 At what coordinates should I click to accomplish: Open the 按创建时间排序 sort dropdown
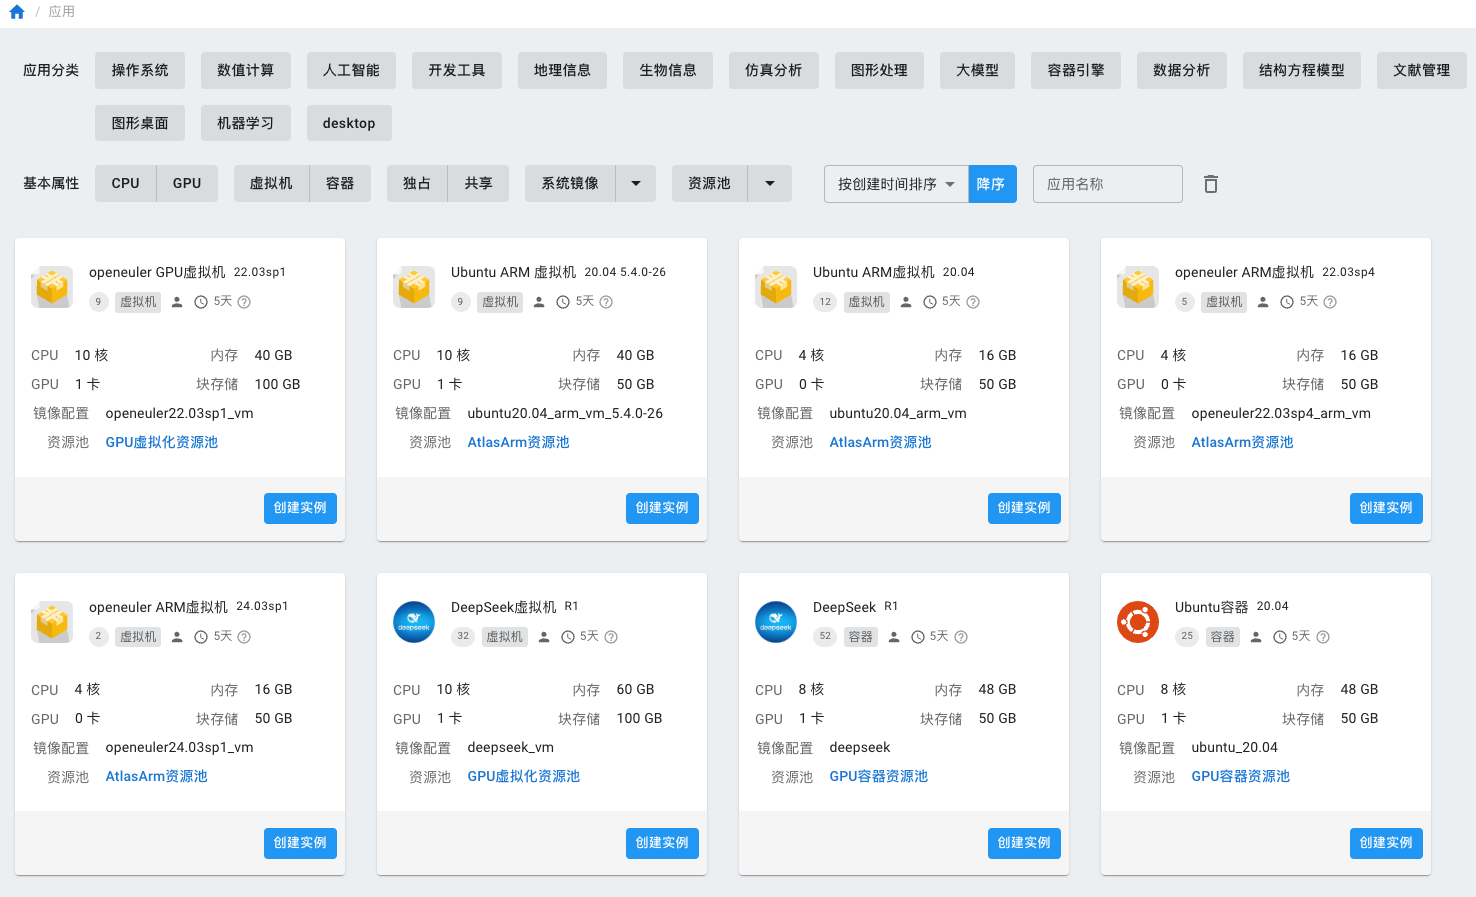click(x=896, y=184)
